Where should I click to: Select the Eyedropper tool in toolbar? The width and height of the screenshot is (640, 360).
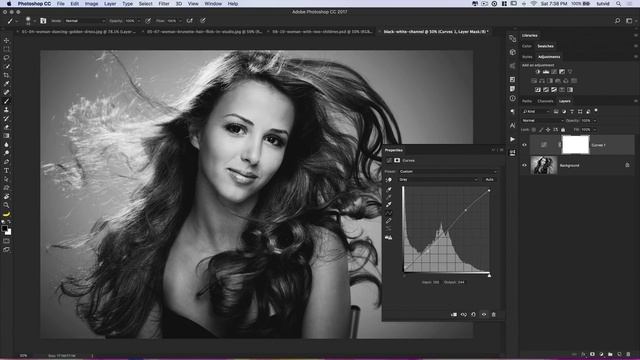pos(6,84)
